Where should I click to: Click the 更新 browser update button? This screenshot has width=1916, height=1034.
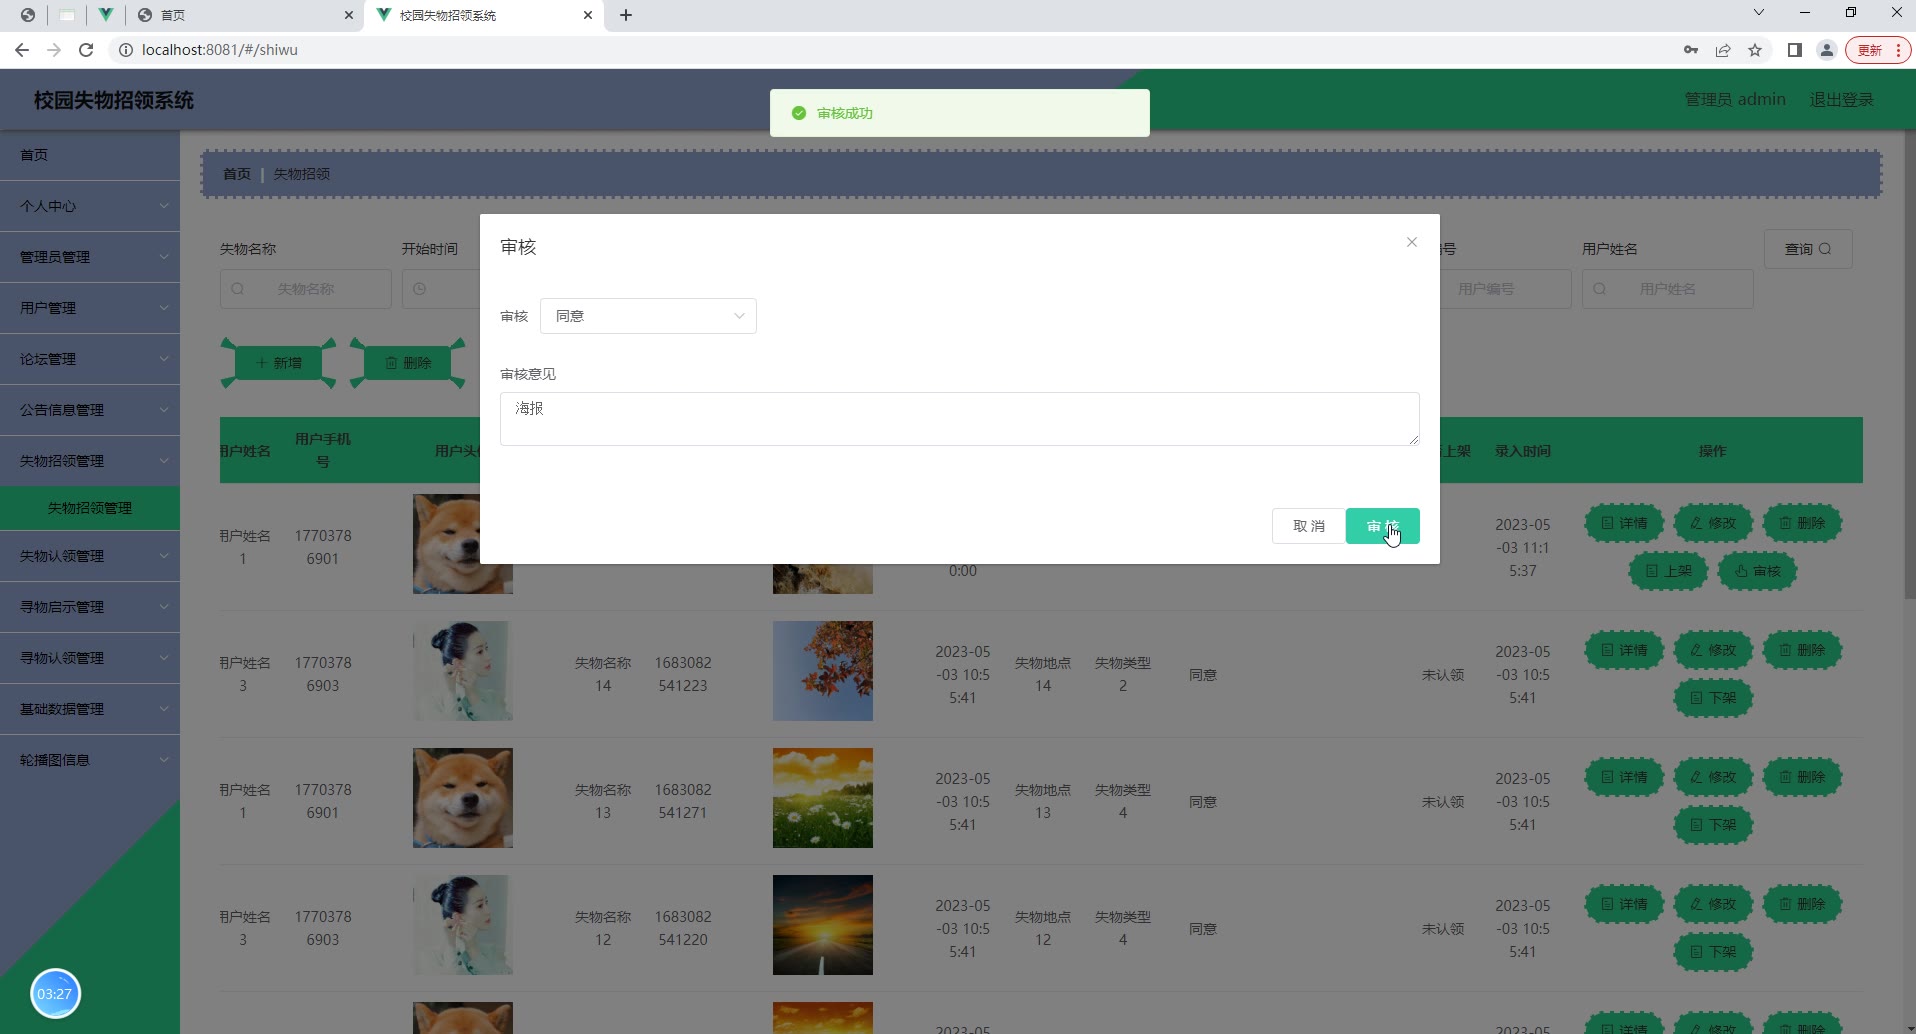point(1878,50)
